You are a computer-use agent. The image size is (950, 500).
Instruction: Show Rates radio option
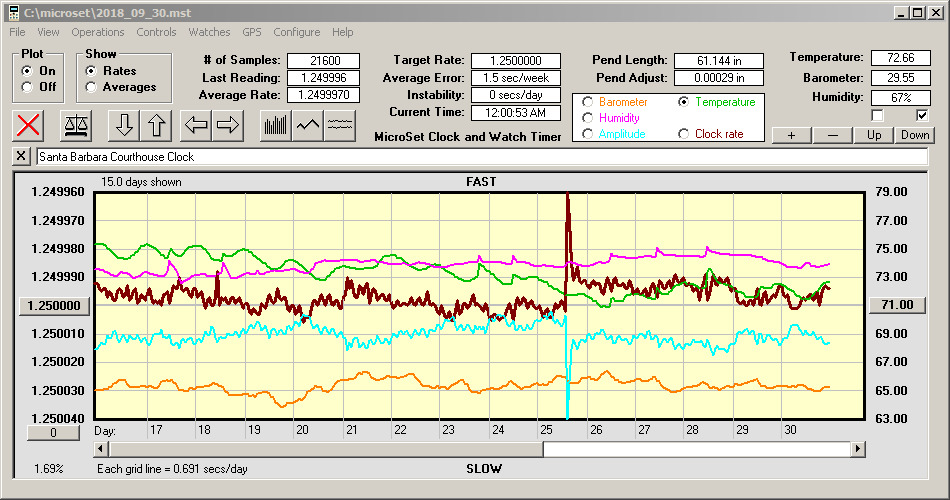tap(91, 71)
